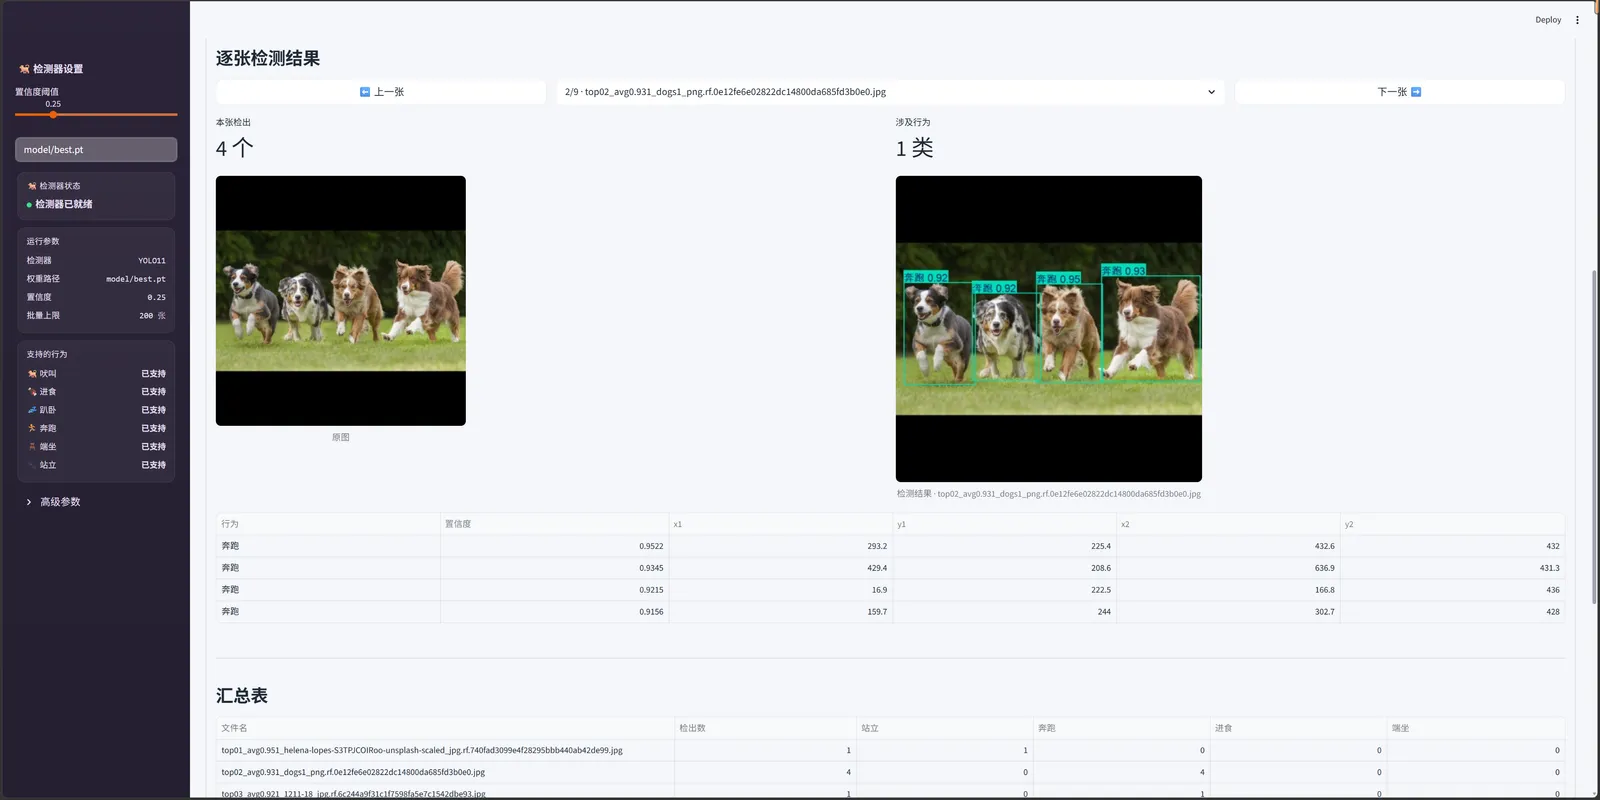Screen dimensions: 1600x800
Task: Sort detection table by y2 column
Action: point(1452,524)
